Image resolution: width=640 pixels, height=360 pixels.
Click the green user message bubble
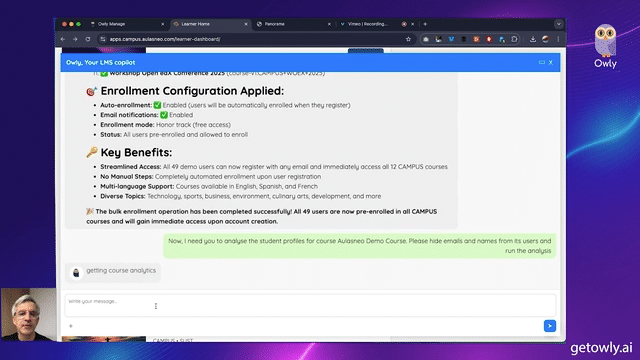pos(360,246)
